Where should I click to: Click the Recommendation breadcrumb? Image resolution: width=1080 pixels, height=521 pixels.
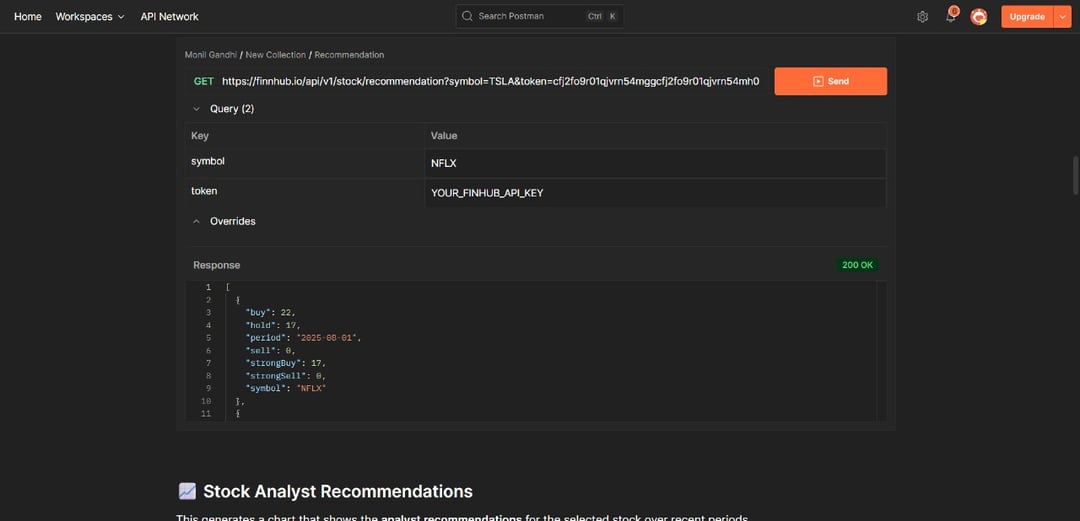coord(349,54)
